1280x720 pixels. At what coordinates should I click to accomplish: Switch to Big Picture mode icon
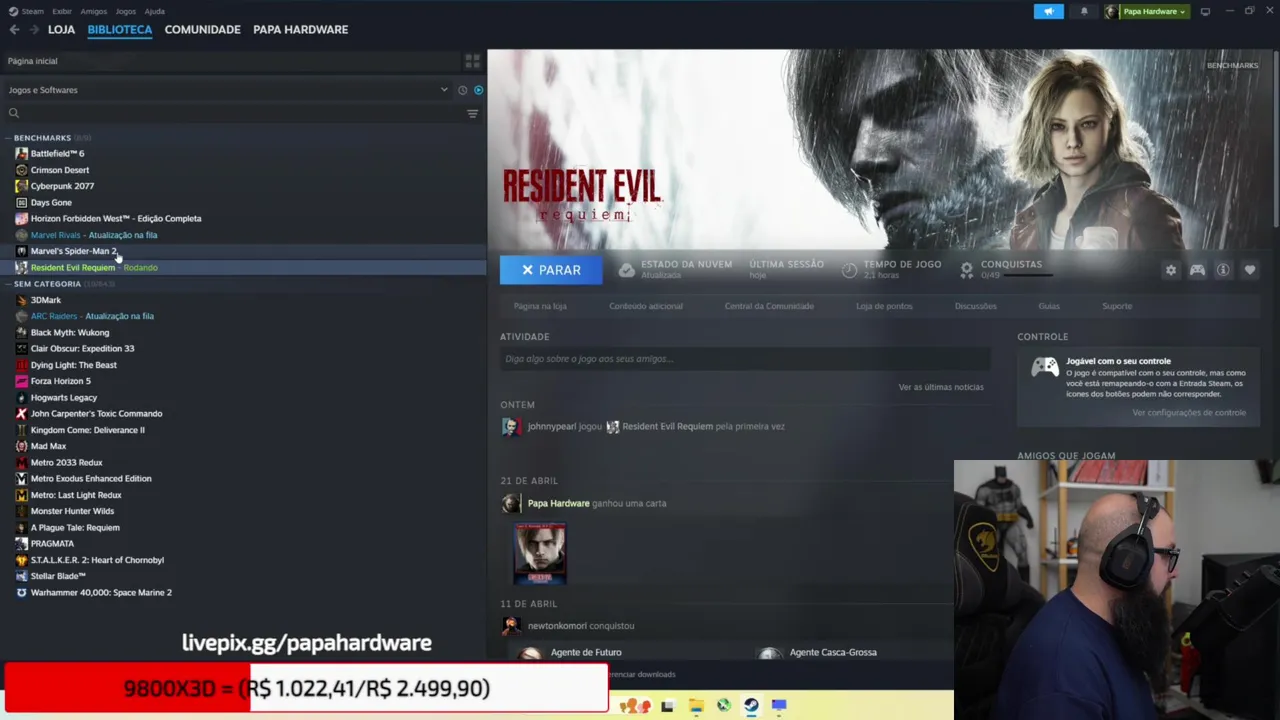pos(1205,11)
